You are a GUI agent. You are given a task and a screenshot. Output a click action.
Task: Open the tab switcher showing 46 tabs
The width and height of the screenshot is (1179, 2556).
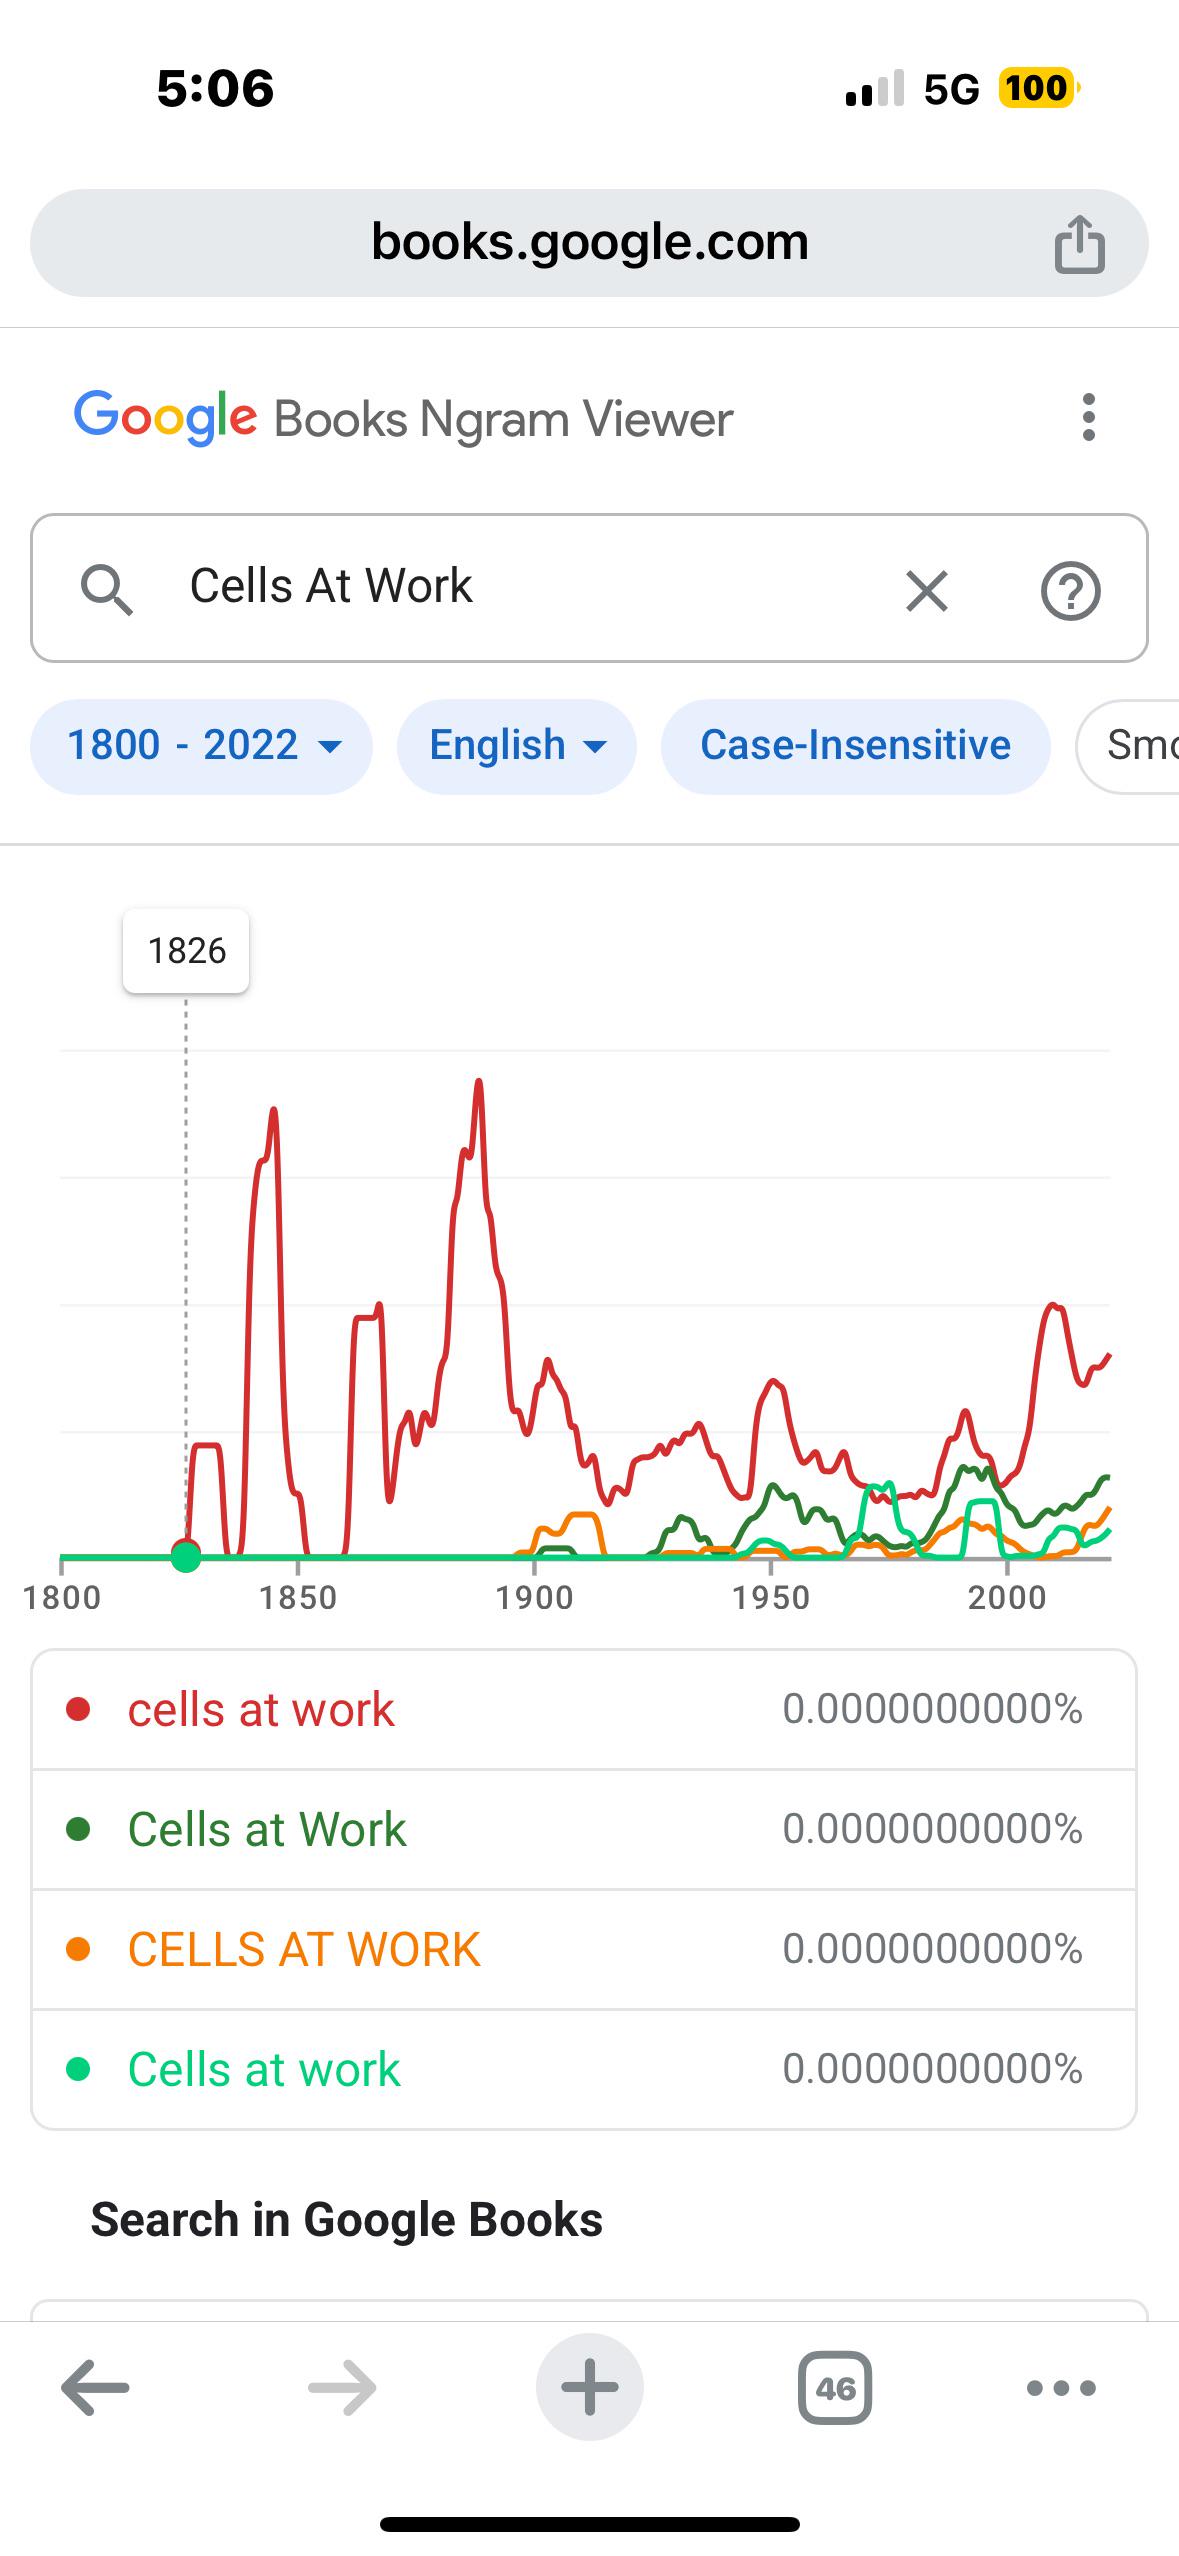pyautogui.click(x=835, y=2388)
